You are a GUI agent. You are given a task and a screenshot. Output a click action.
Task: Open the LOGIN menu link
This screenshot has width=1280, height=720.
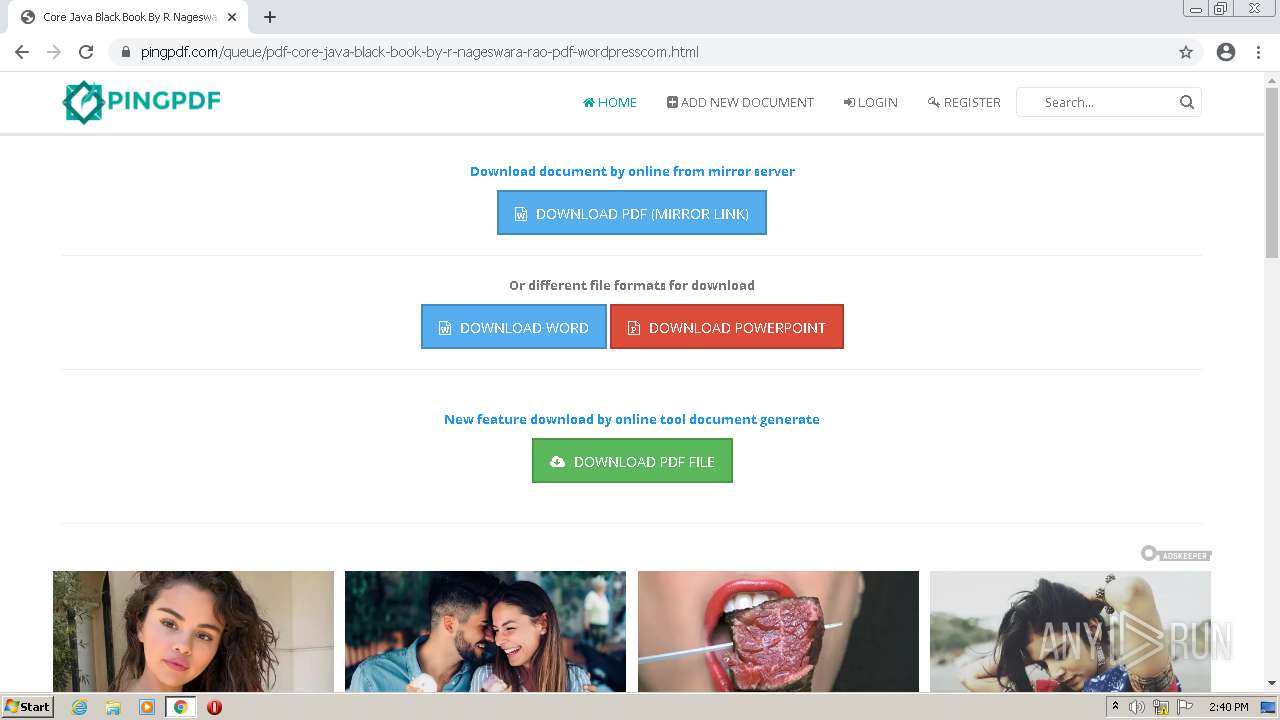pos(871,102)
